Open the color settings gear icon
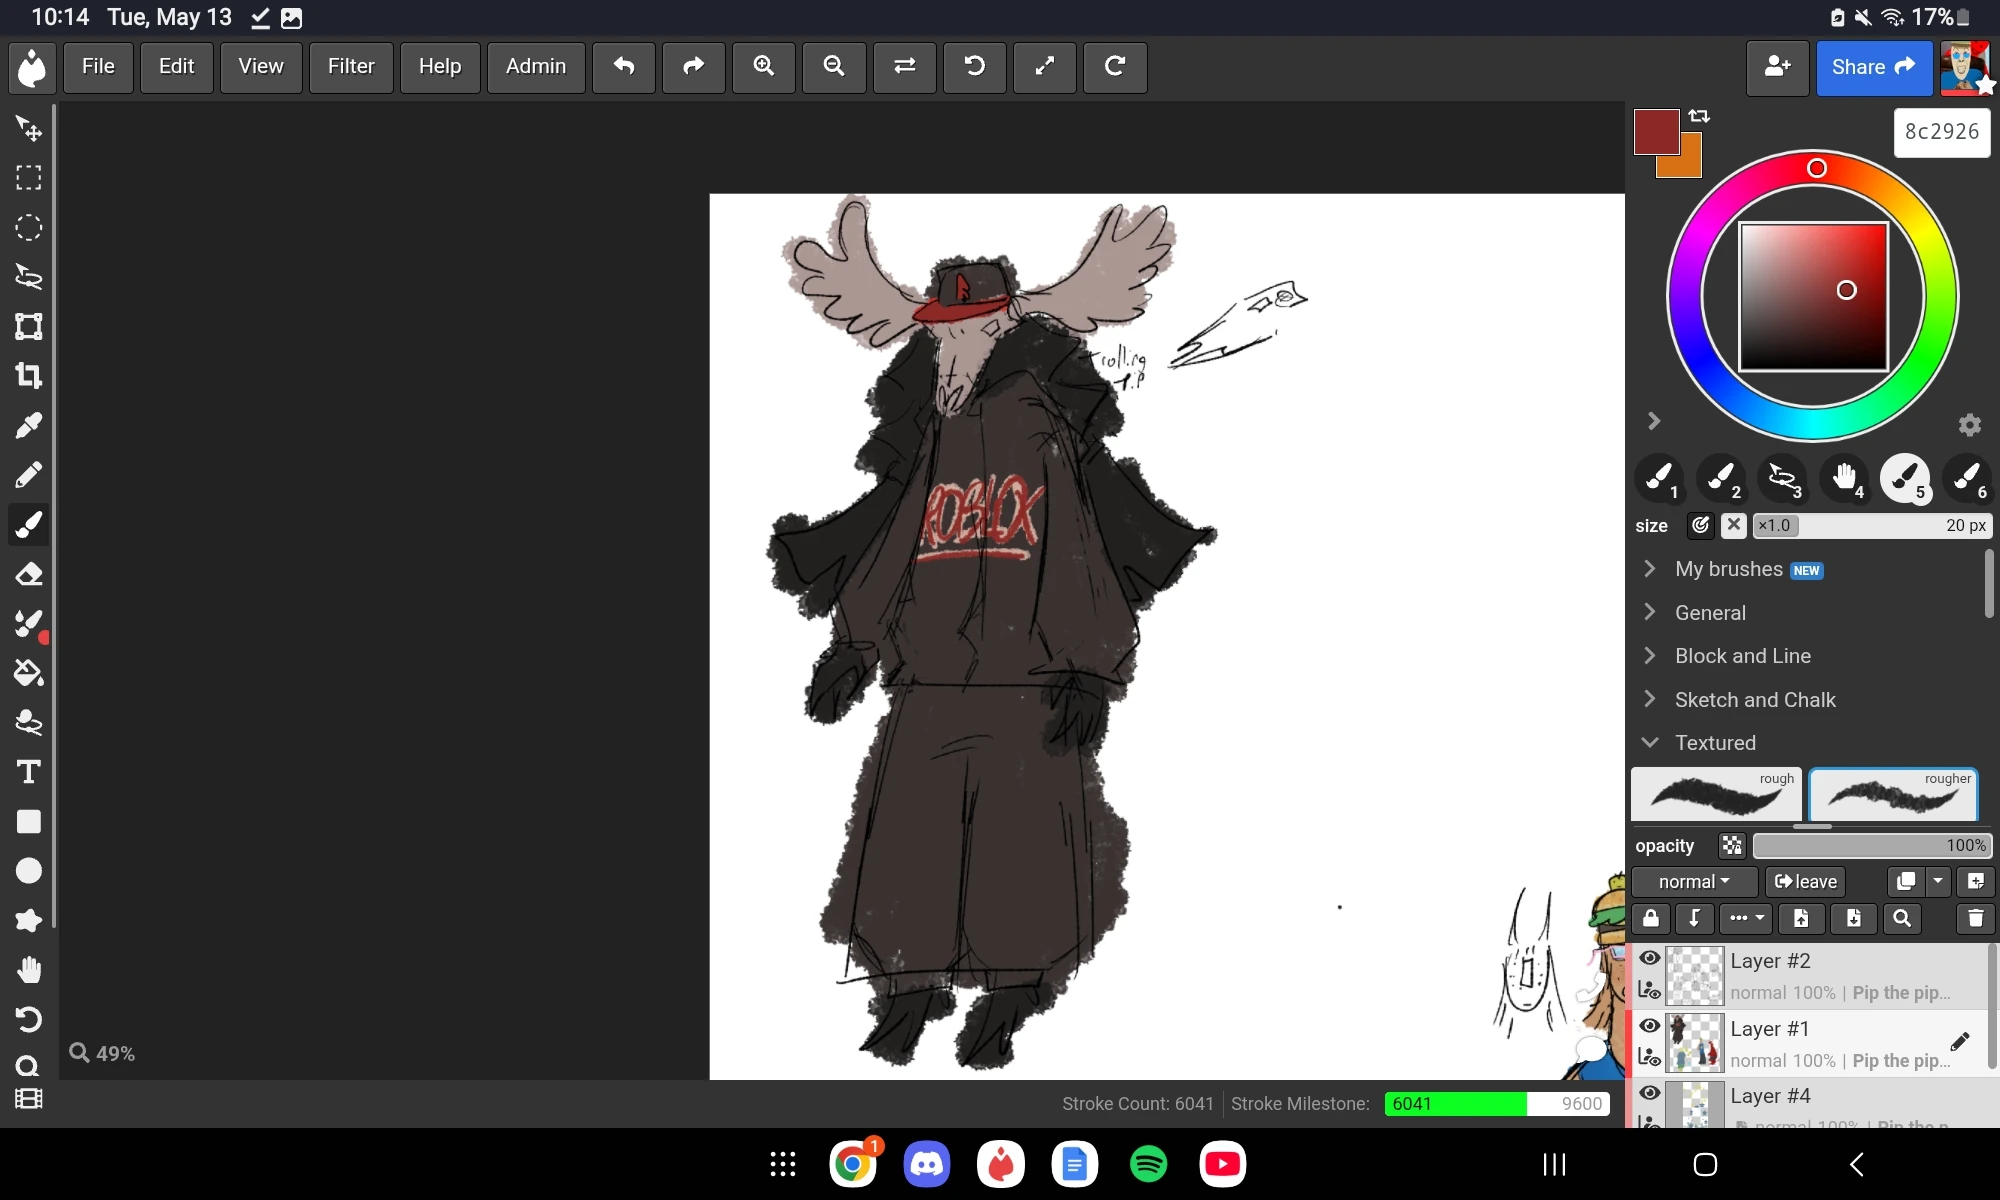The image size is (2000, 1200). click(1968, 424)
